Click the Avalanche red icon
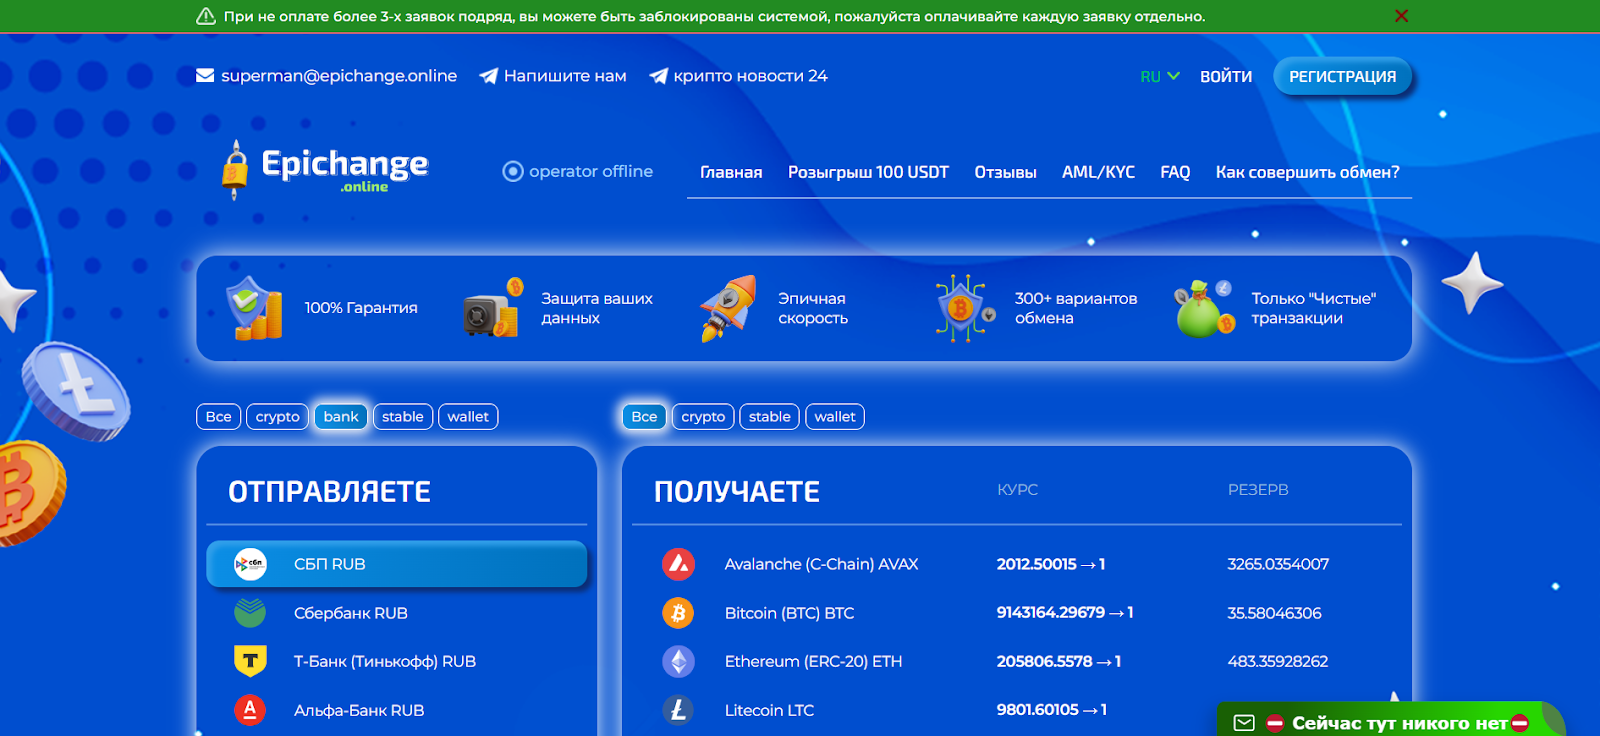Viewport: 1600px width, 736px height. point(678,564)
